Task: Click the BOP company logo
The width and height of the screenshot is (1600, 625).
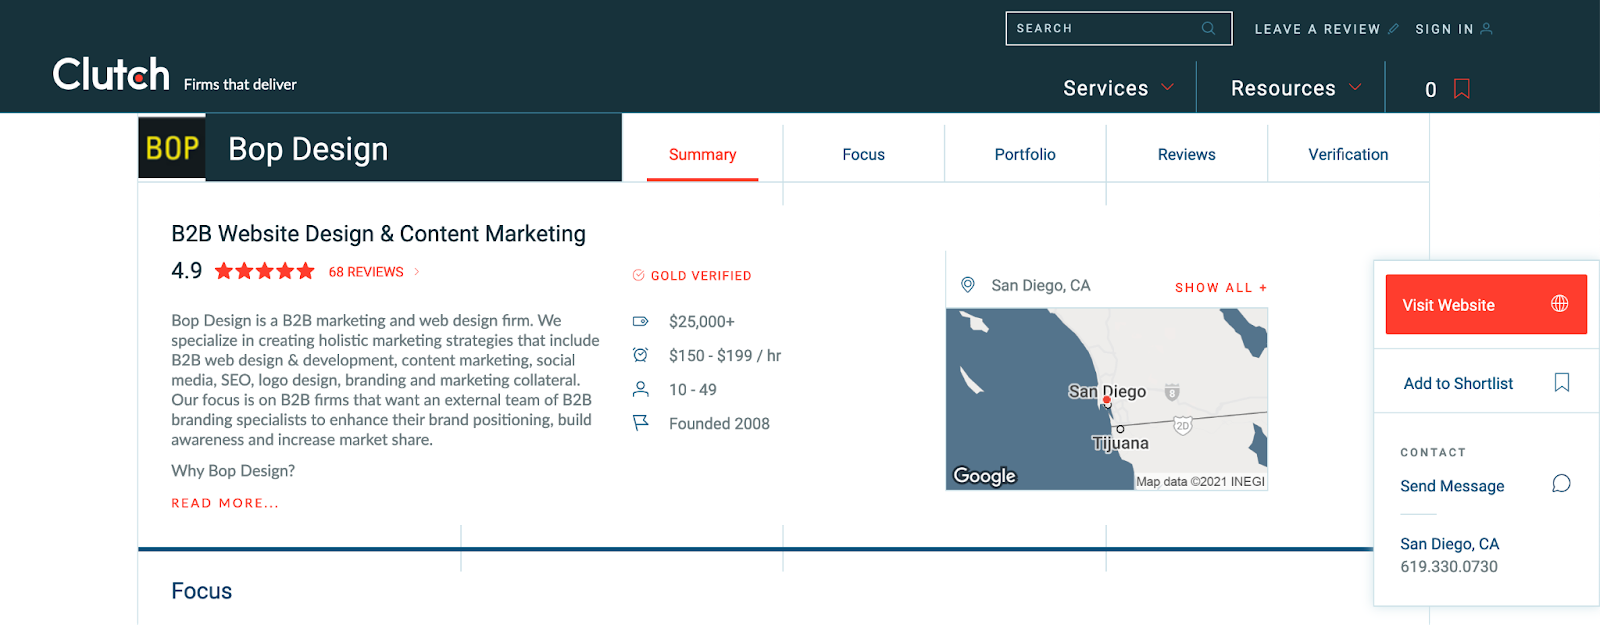Action: coord(172,148)
